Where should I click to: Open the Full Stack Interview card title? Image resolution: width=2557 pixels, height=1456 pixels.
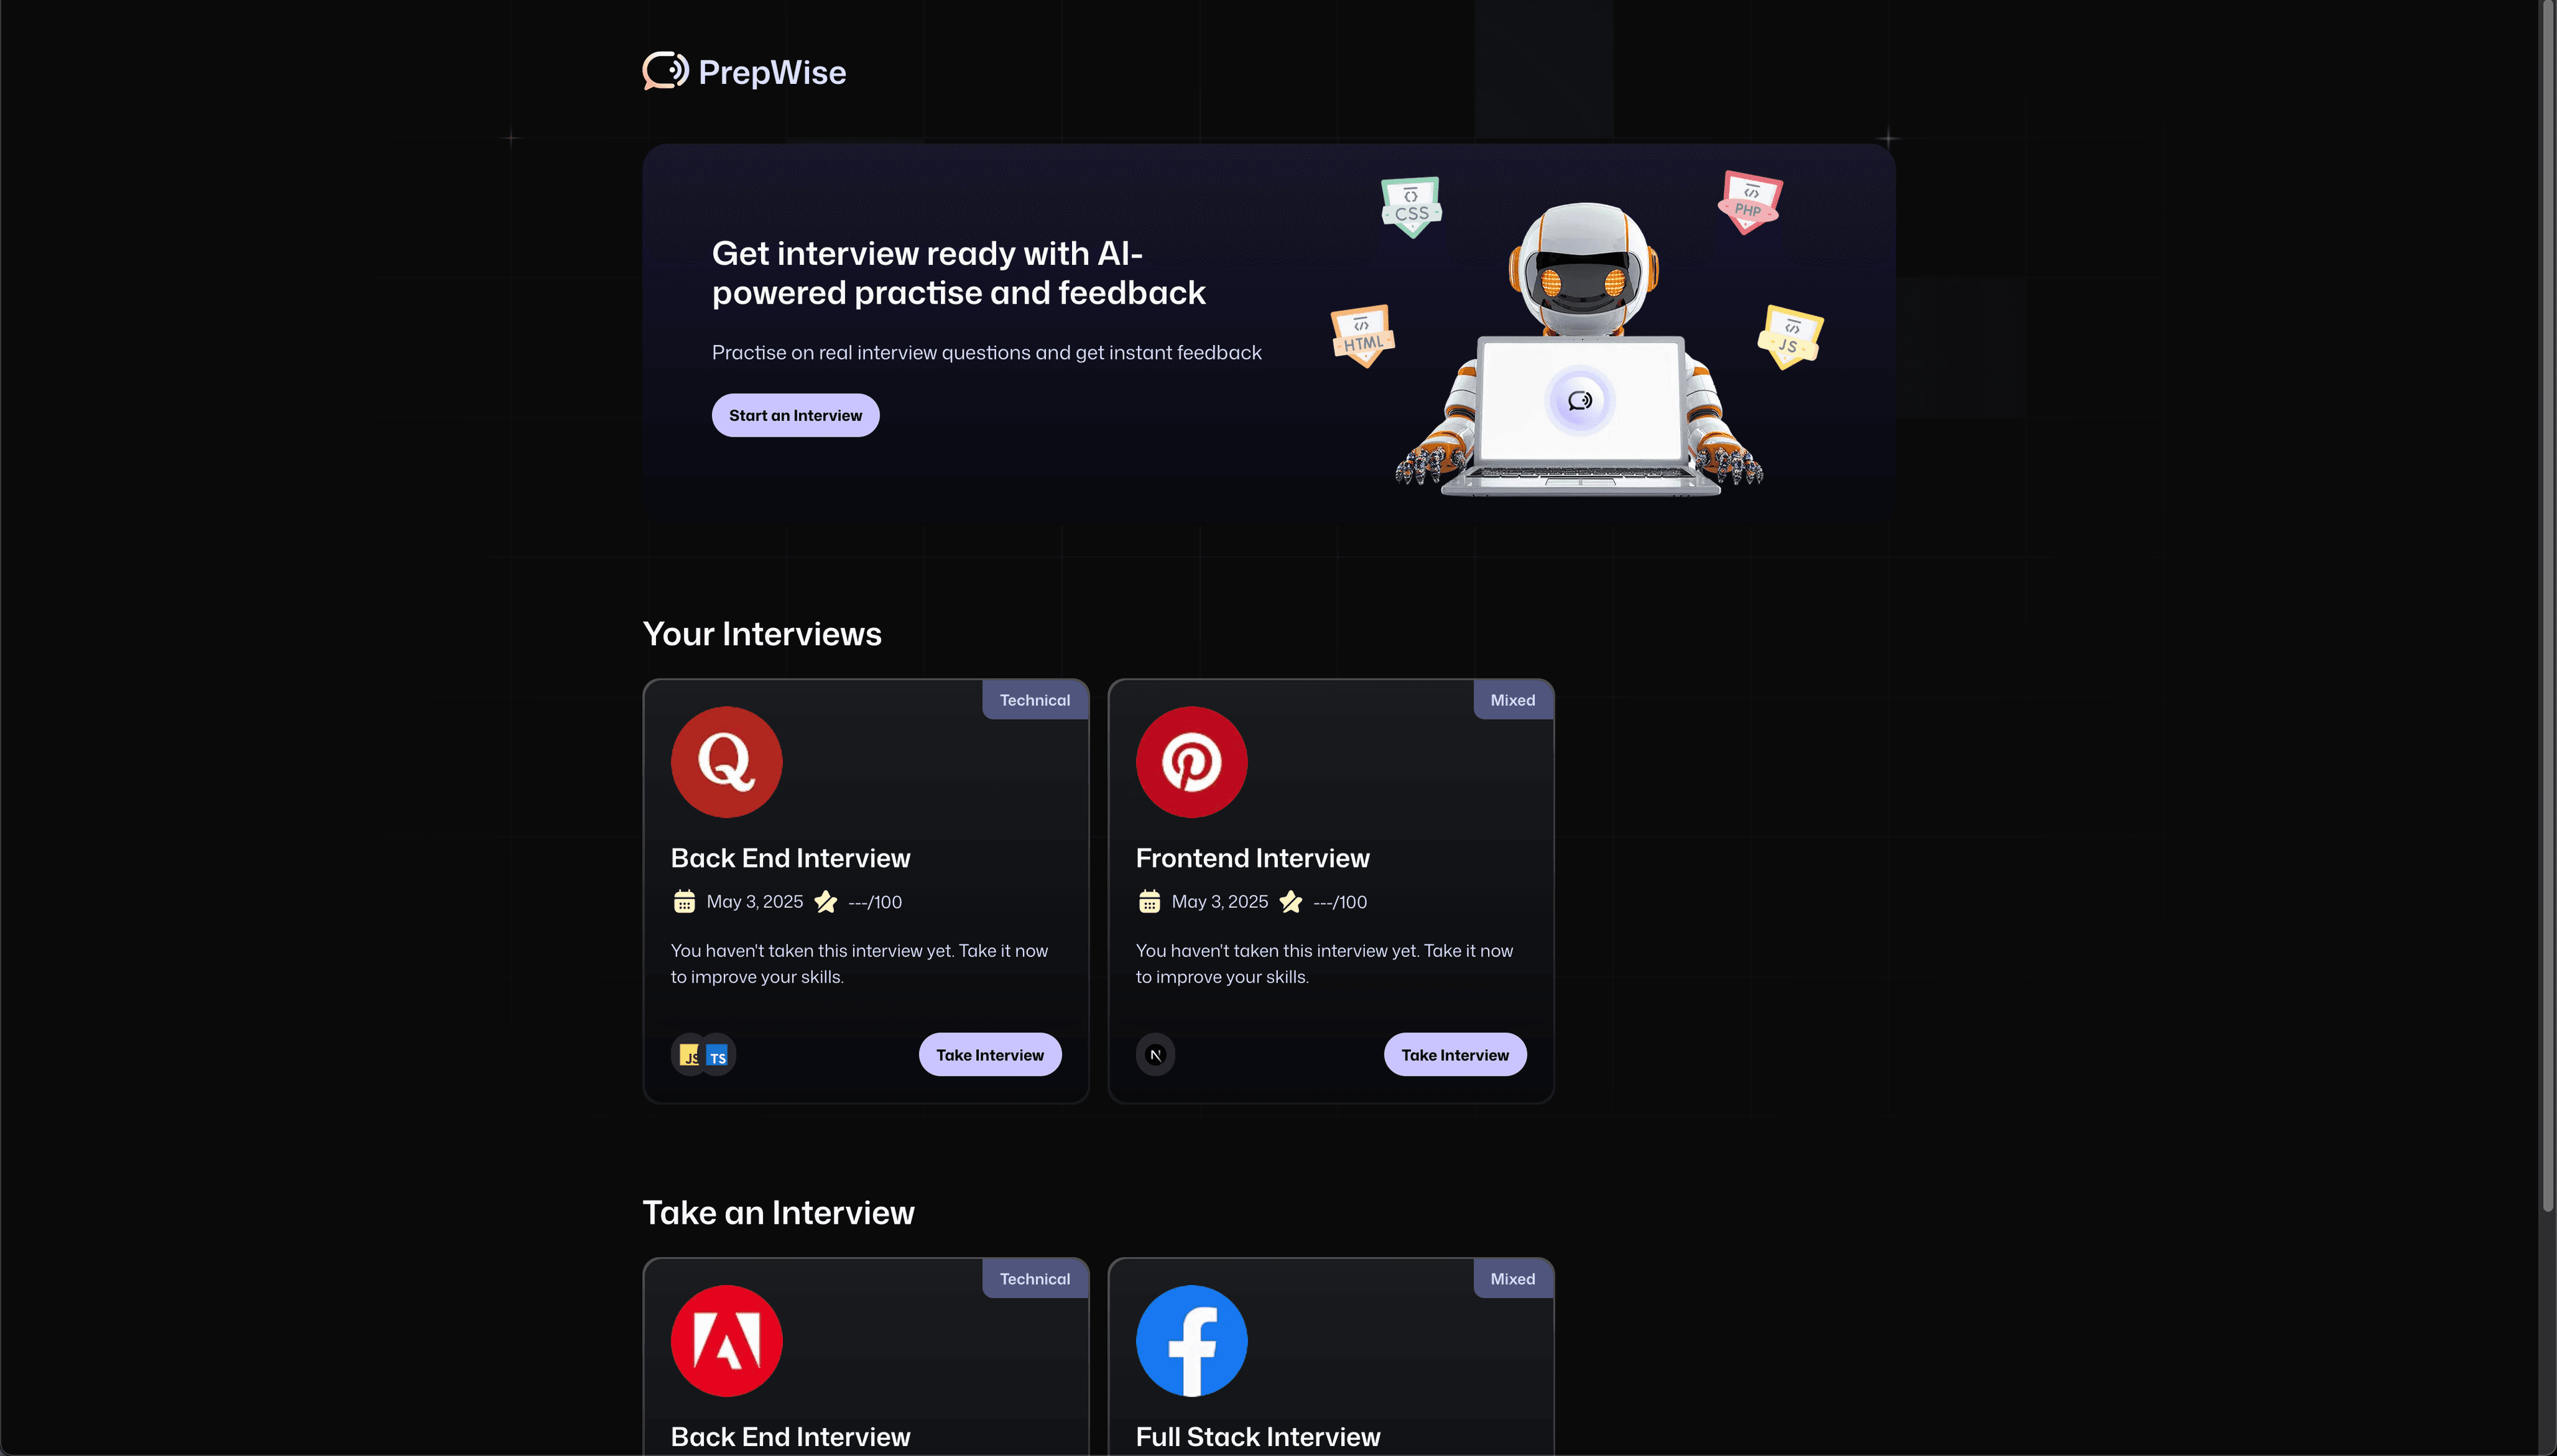(x=1258, y=1437)
